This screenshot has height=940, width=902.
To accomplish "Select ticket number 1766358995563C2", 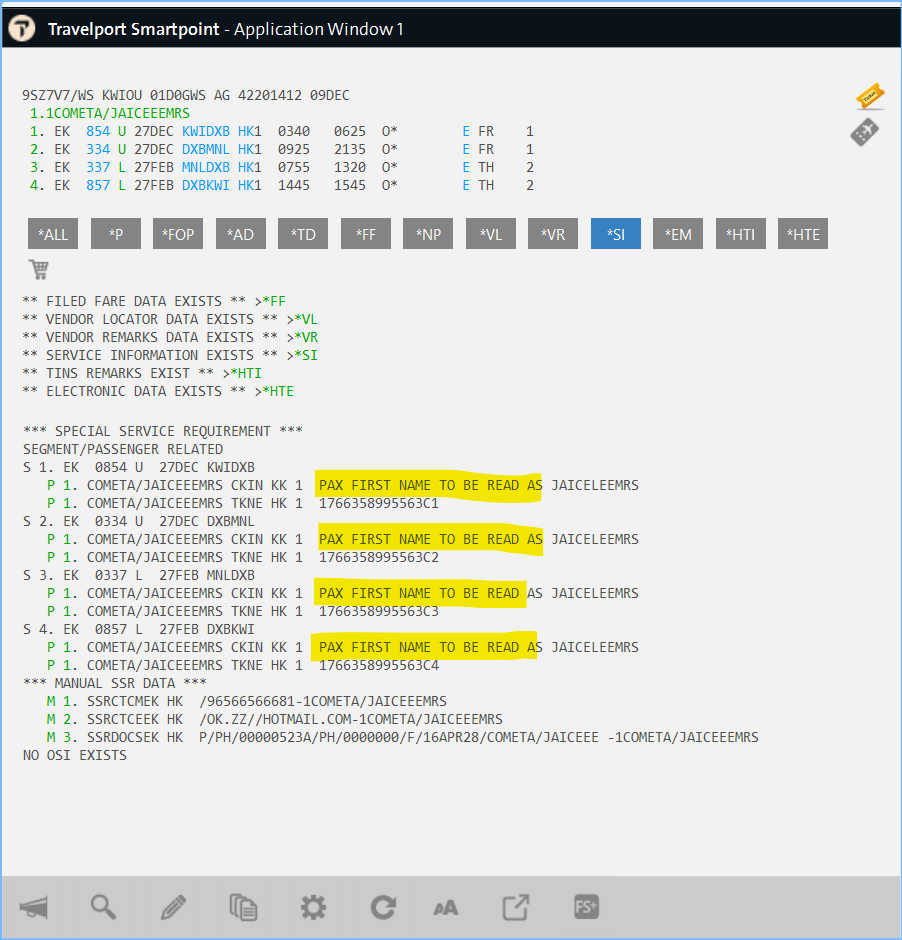I will coord(379,557).
